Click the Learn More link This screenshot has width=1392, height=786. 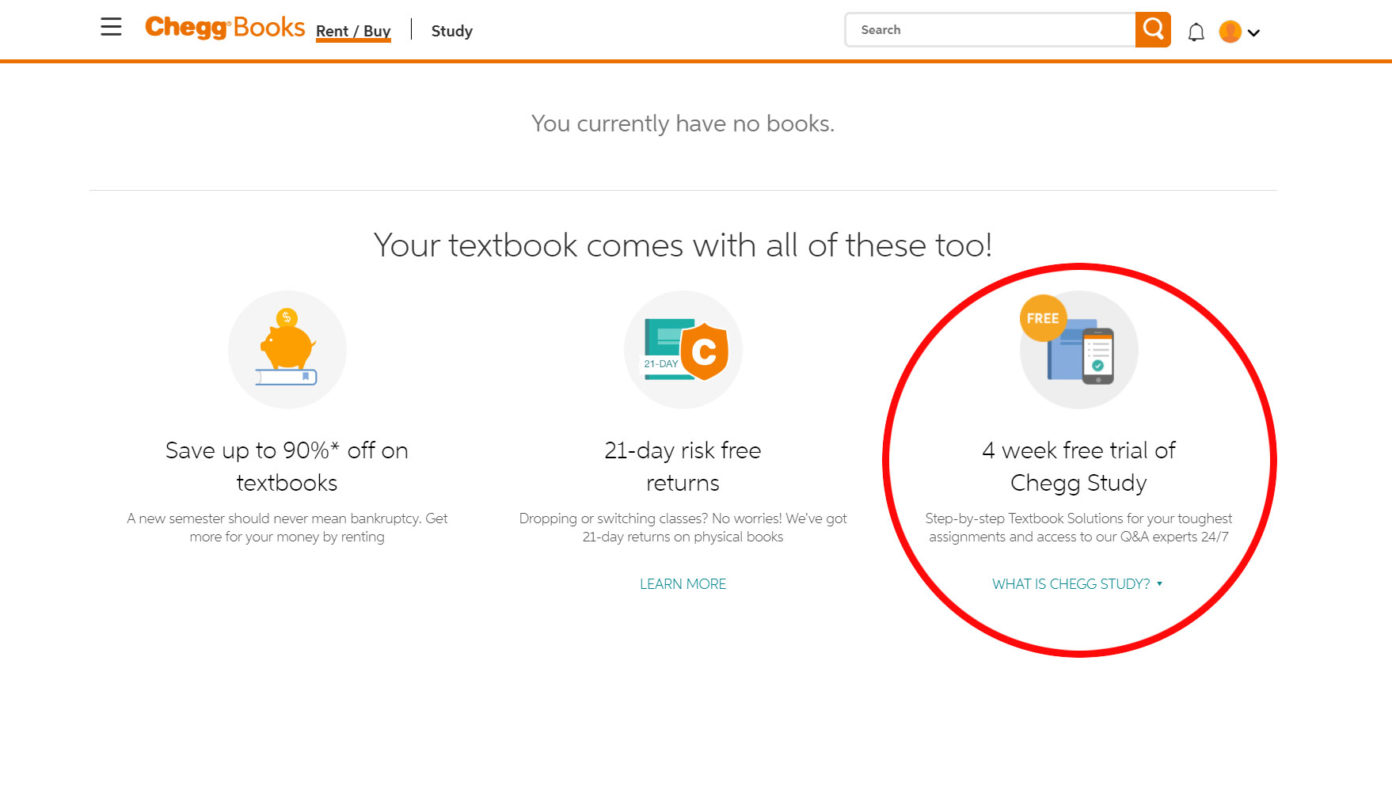pyautogui.click(x=683, y=584)
